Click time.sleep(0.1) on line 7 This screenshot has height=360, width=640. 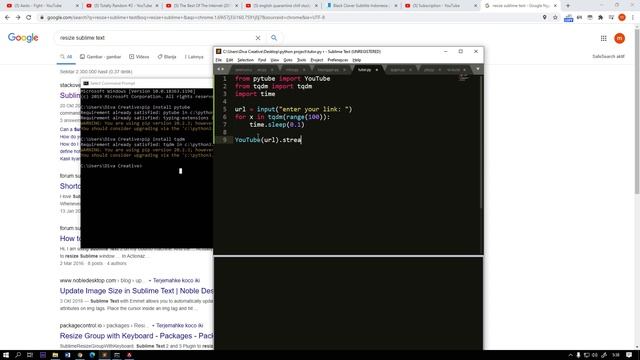coord(277,125)
